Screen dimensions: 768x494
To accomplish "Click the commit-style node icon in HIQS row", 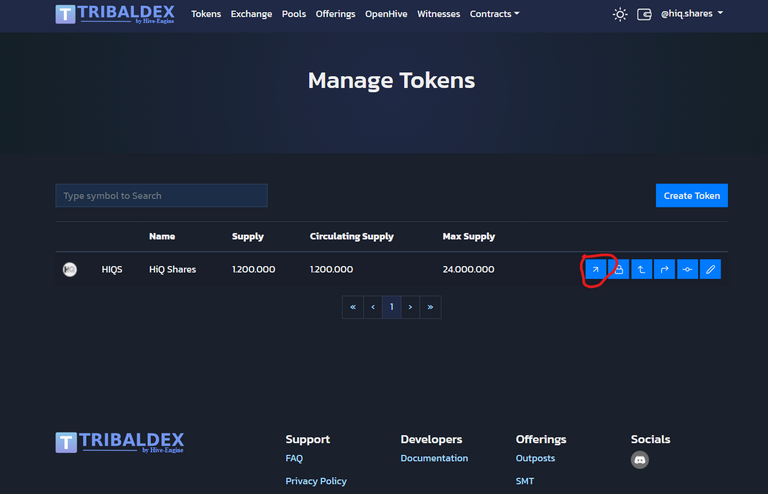I will (x=688, y=269).
